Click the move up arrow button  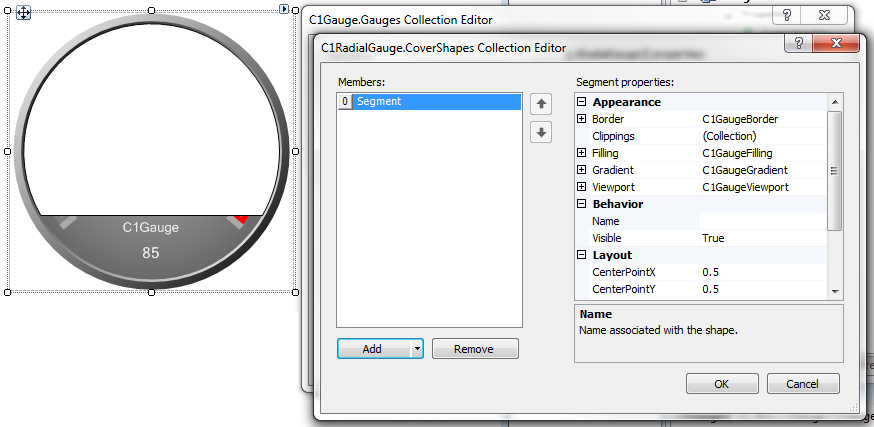tap(541, 103)
